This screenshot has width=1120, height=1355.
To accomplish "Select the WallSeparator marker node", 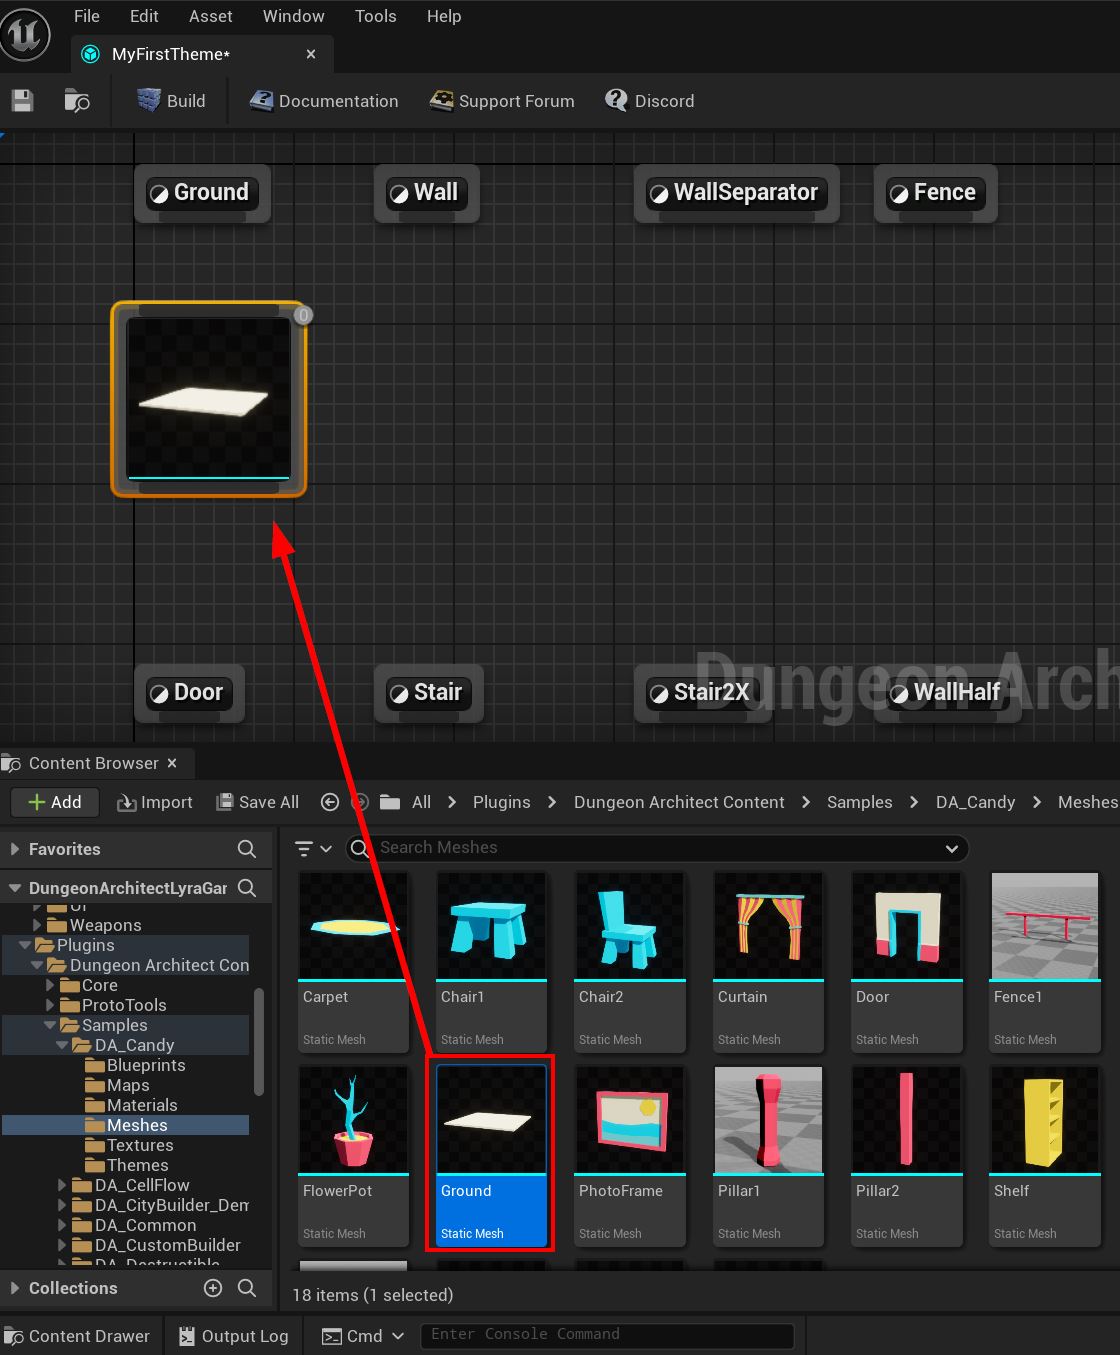I will pyautogui.click(x=737, y=193).
